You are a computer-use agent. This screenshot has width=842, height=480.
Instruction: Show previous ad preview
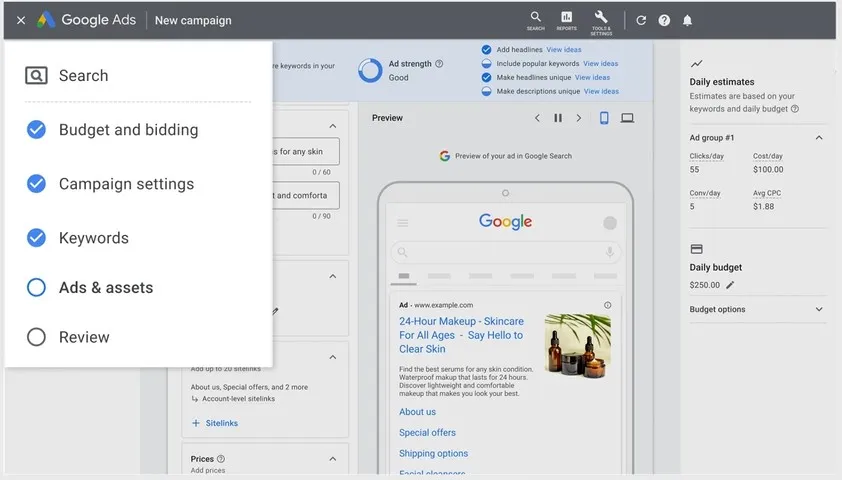[537, 118]
